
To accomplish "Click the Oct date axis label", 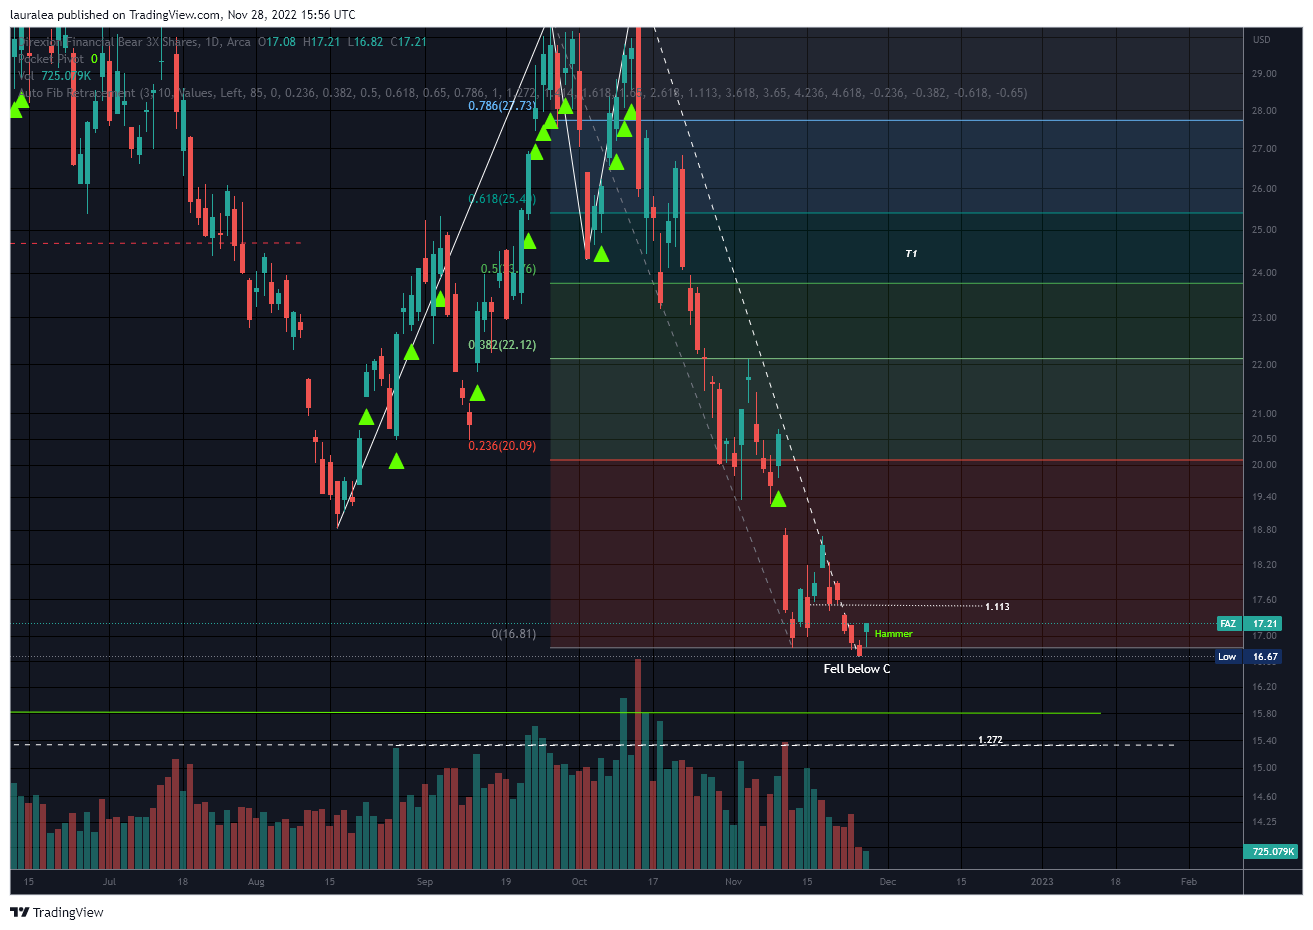I will click(x=579, y=882).
